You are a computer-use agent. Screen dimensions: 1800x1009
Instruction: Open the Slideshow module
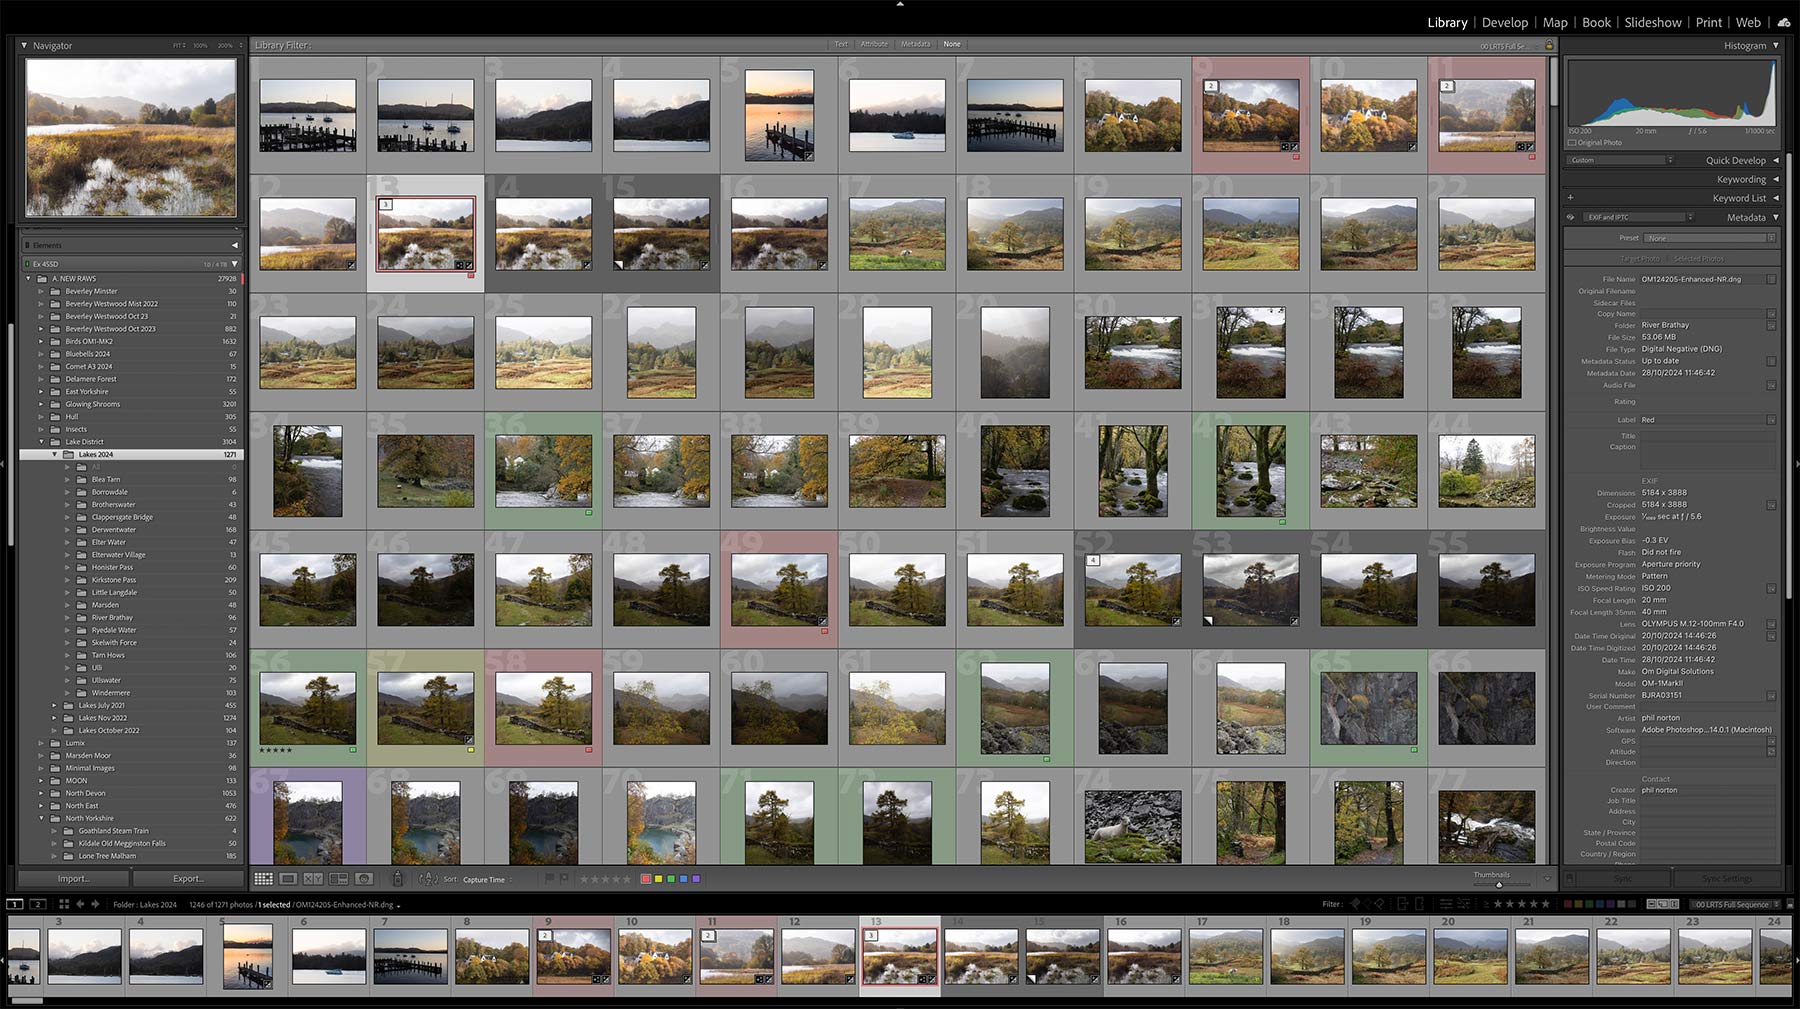(1652, 22)
